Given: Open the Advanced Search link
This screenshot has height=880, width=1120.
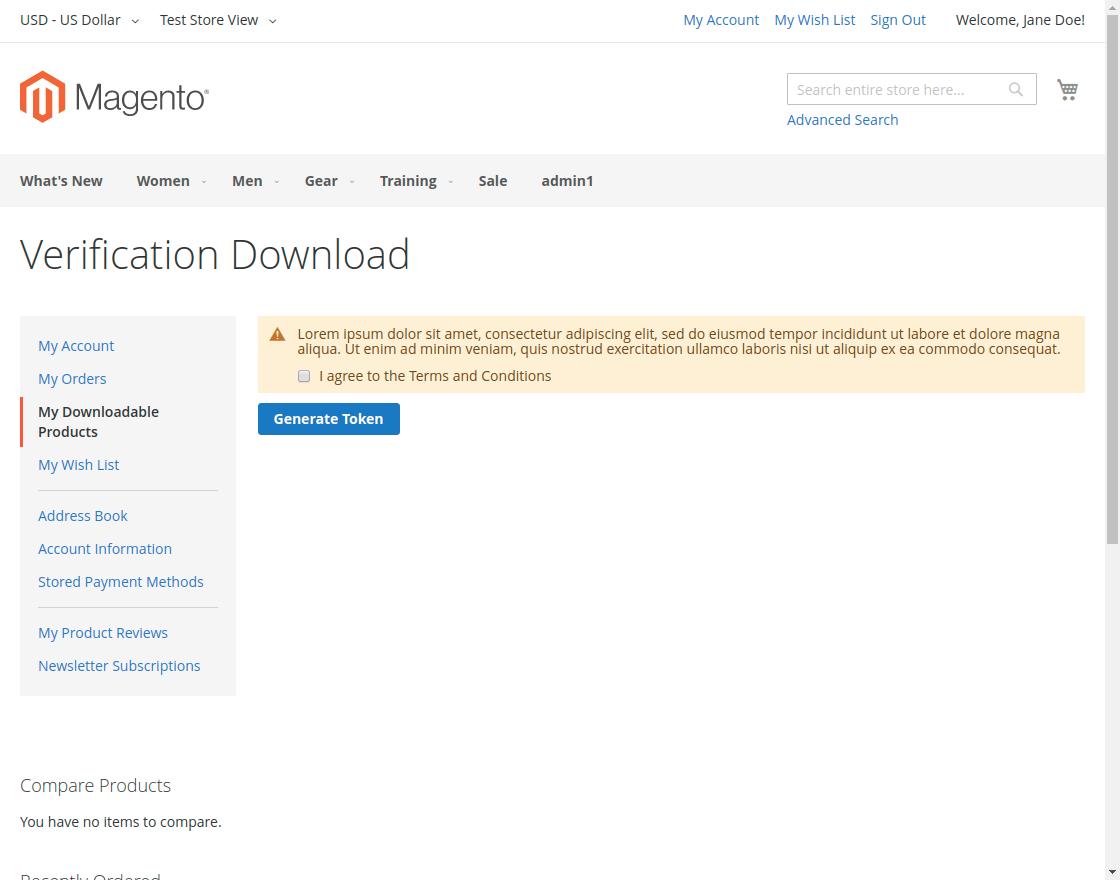Looking at the screenshot, I should (842, 120).
